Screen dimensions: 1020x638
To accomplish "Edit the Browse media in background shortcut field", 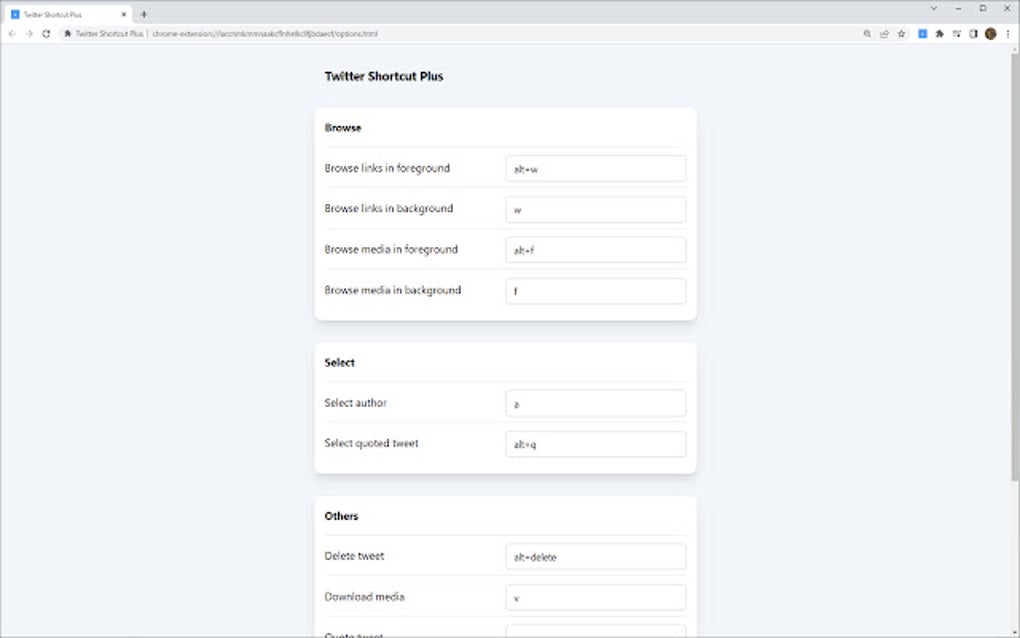I will coord(595,291).
